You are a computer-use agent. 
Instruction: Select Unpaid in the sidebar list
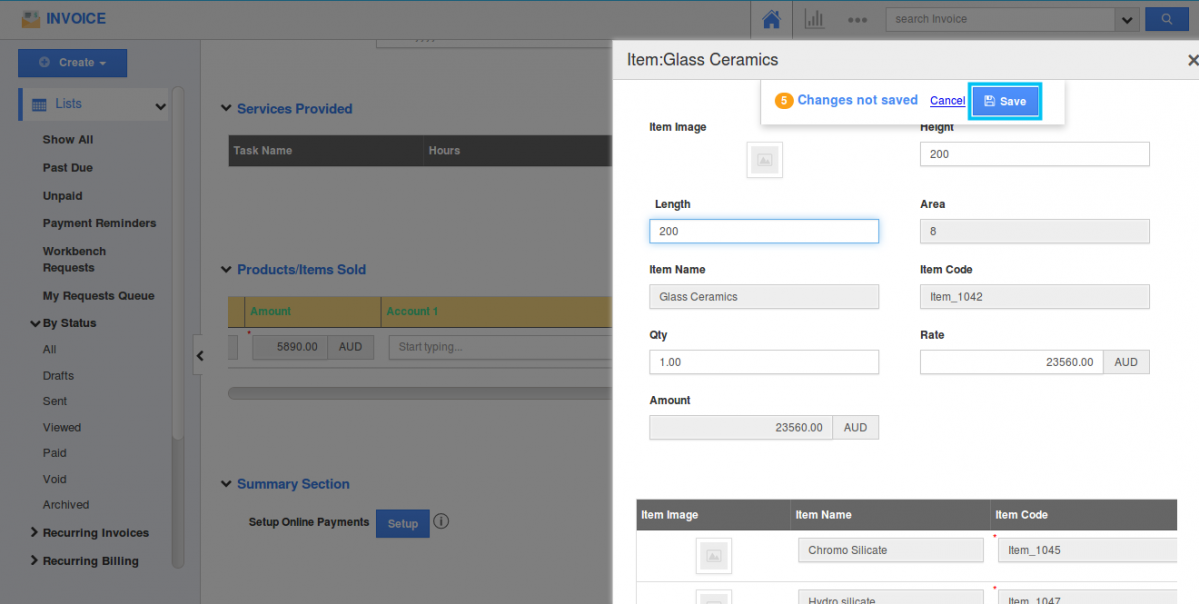pos(62,196)
